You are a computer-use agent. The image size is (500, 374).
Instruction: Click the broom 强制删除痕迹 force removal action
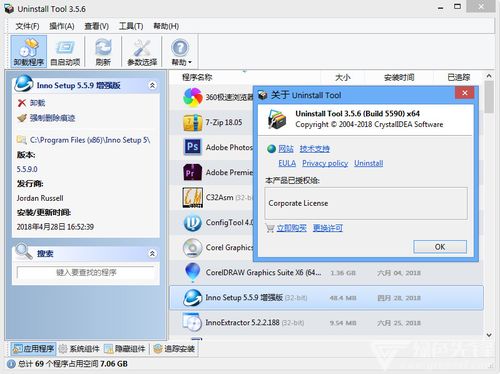pyautogui.click(x=46, y=118)
